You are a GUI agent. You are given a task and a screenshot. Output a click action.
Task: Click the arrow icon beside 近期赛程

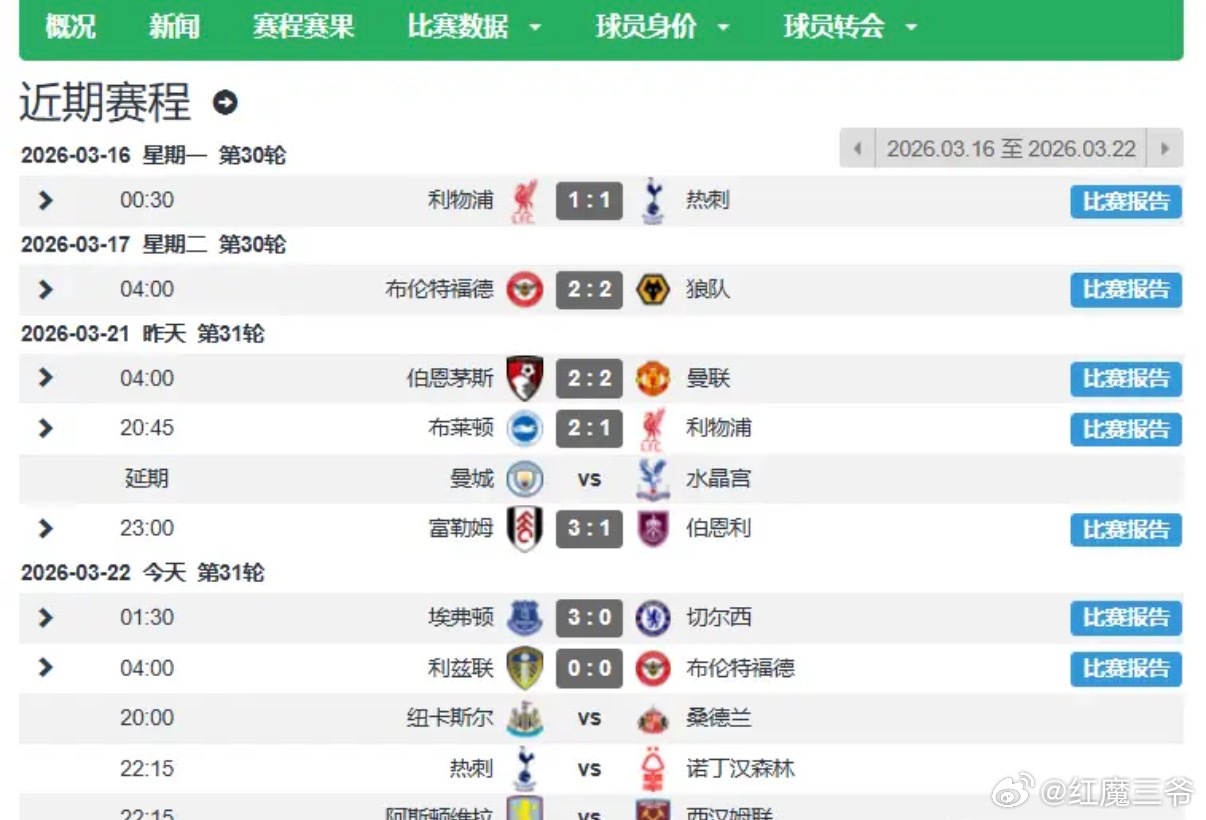(226, 102)
